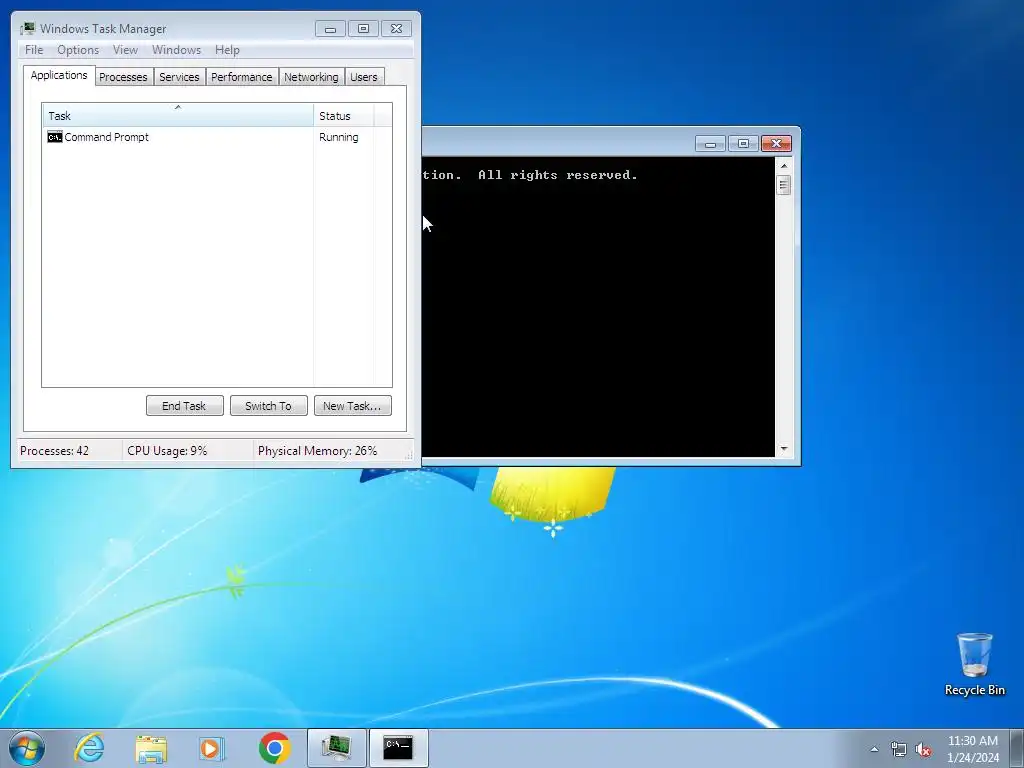1024x768 pixels.
Task: Open the Windows menu
Action: pos(176,50)
